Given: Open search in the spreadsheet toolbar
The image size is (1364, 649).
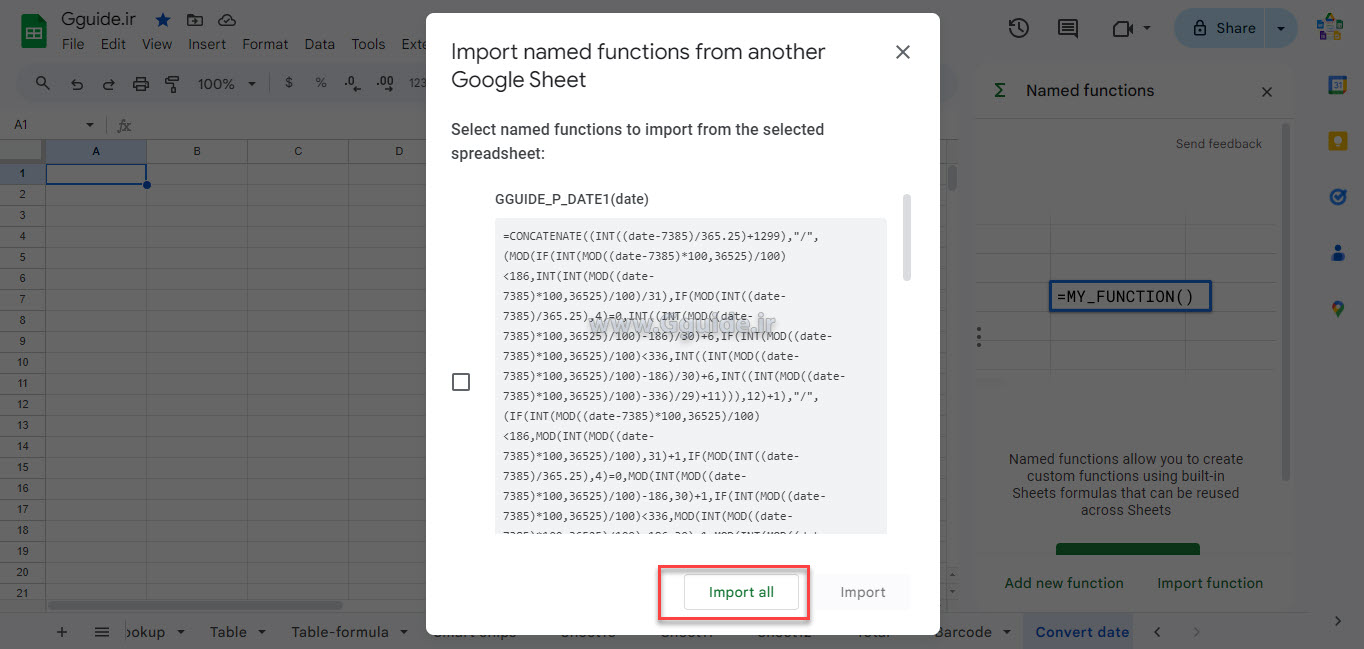Looking at the screenshot, I should 42,84.
